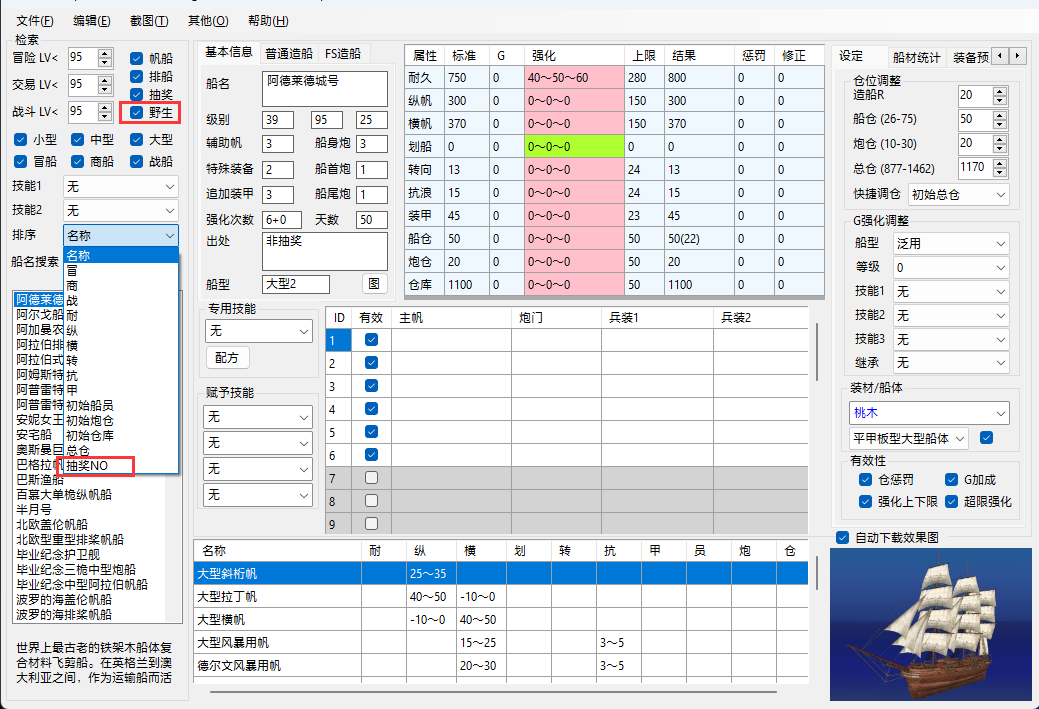Toggle the 自动下载效果图 checkbox

842,537
